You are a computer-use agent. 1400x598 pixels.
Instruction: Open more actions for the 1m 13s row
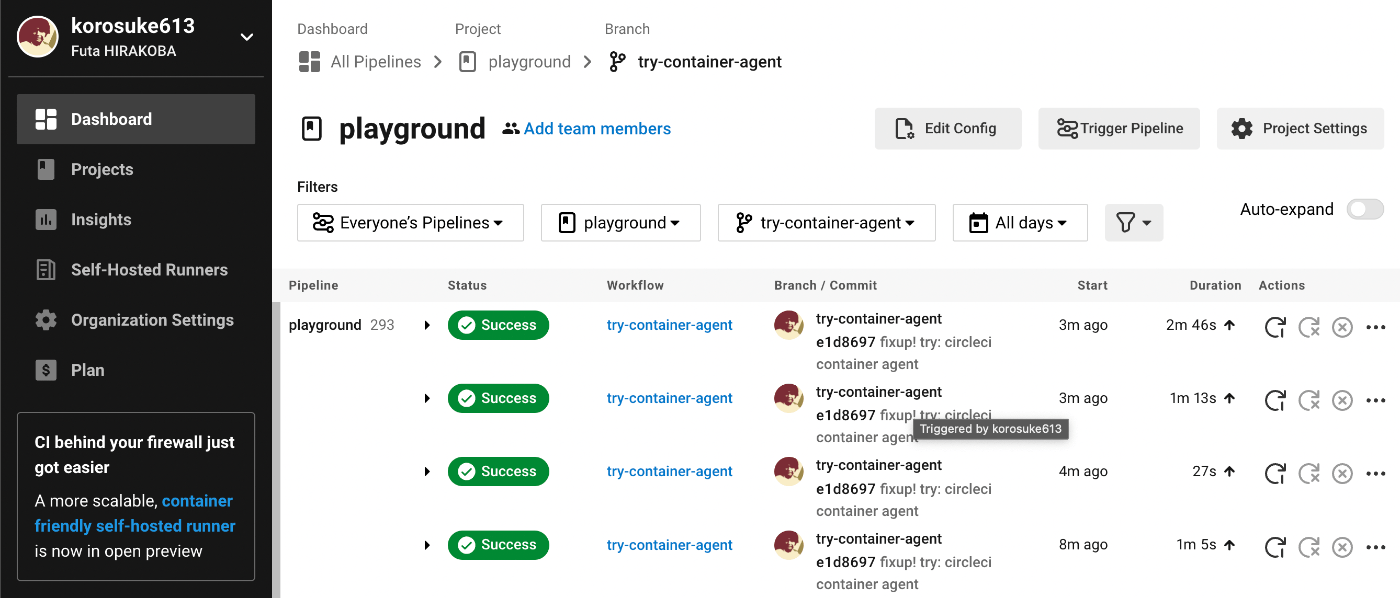[1376, 400]
